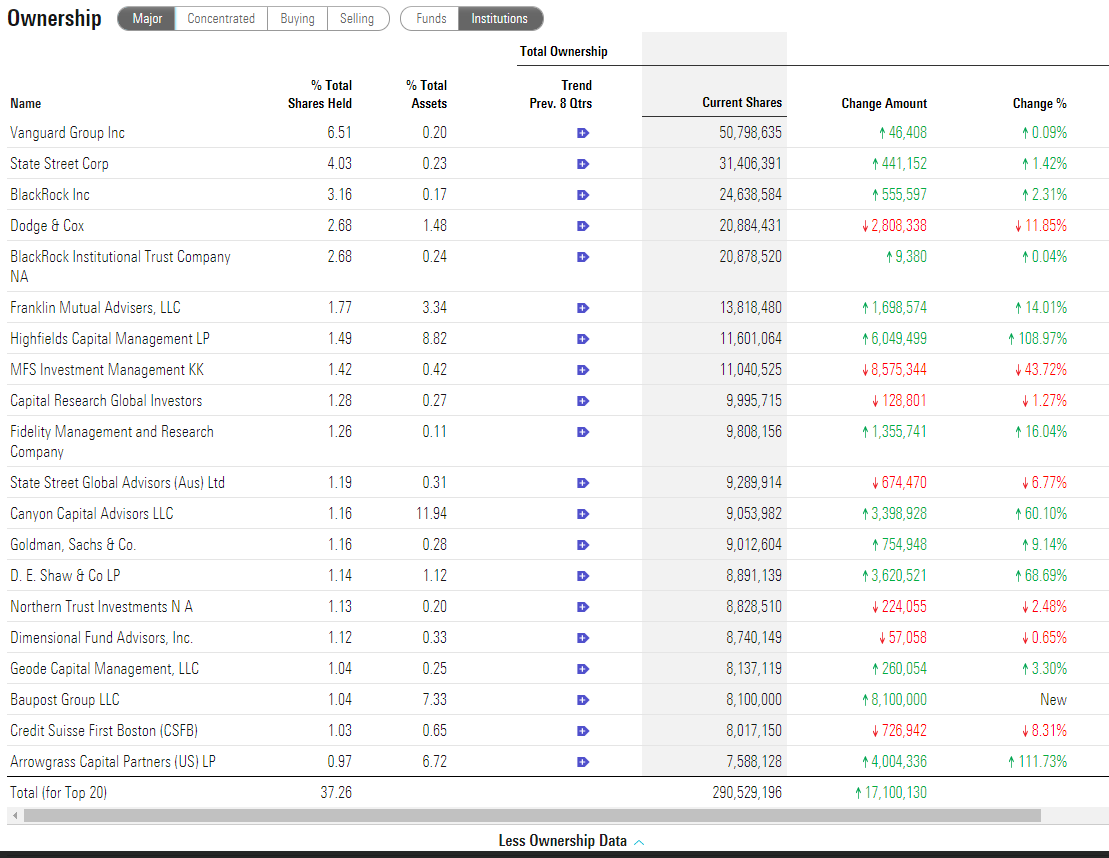Sort by Change % column
1109x858 pixels.
[1040, 103]
